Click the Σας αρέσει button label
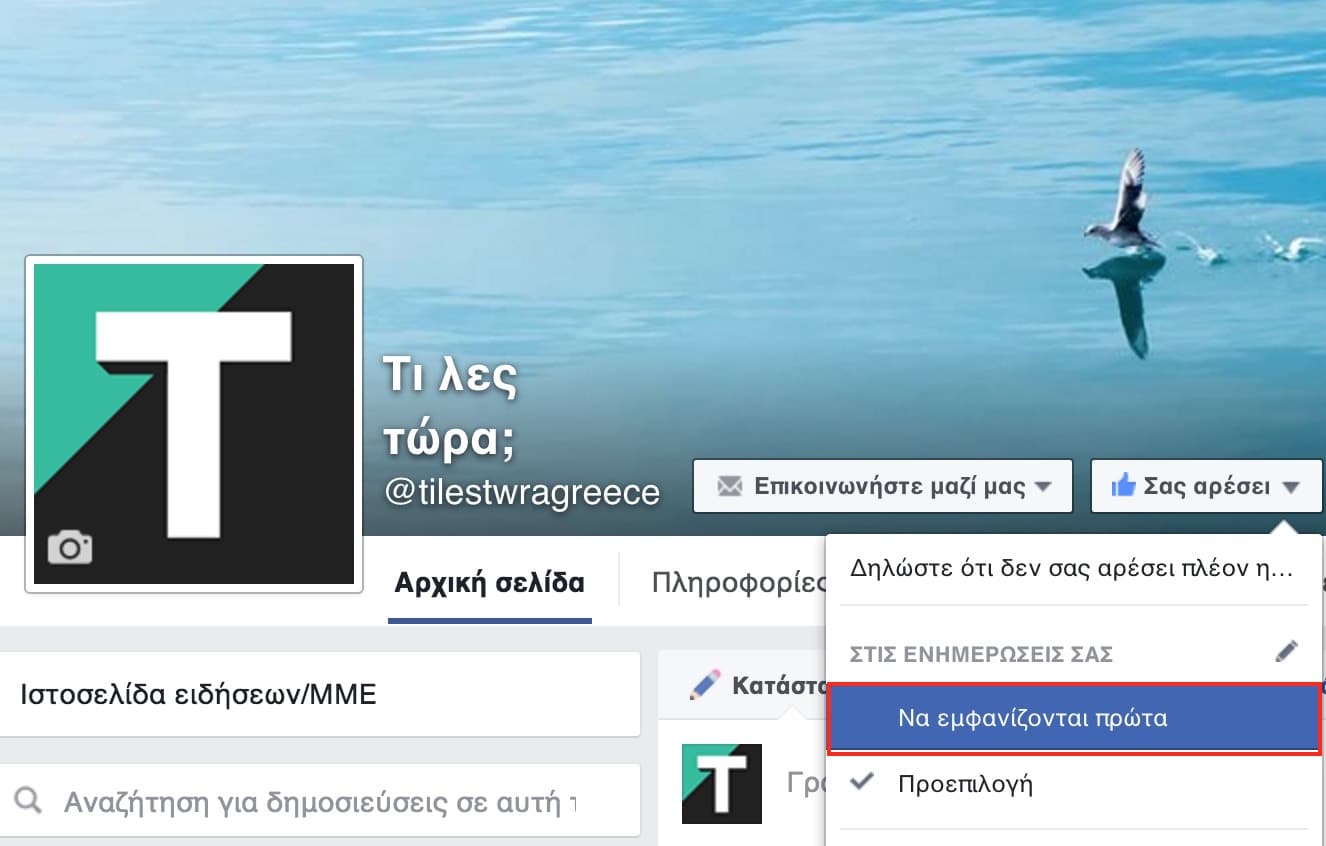1326x846 pixels. (1207, 487)
